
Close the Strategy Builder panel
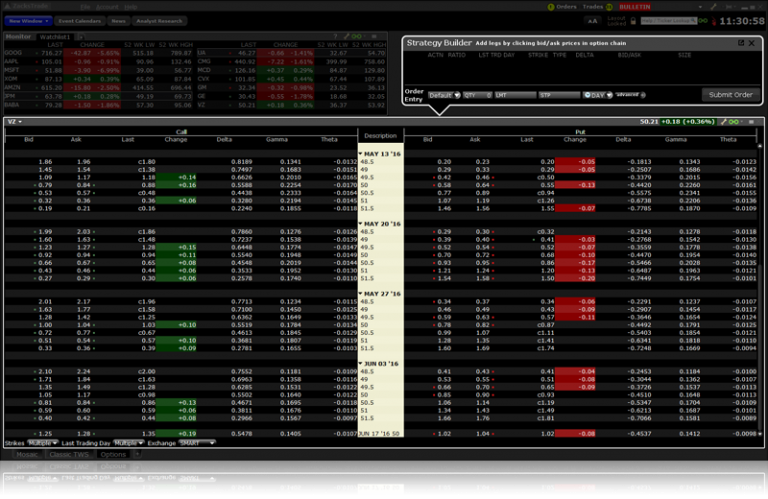752,43
